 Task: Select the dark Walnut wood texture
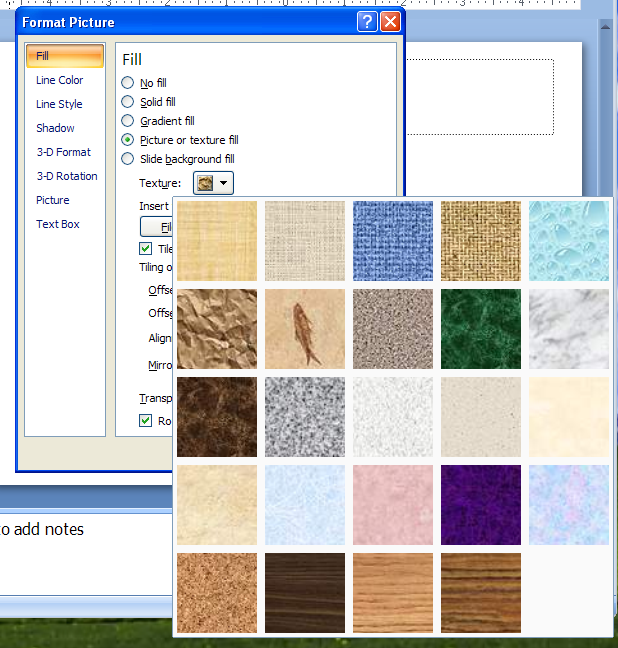305,593
